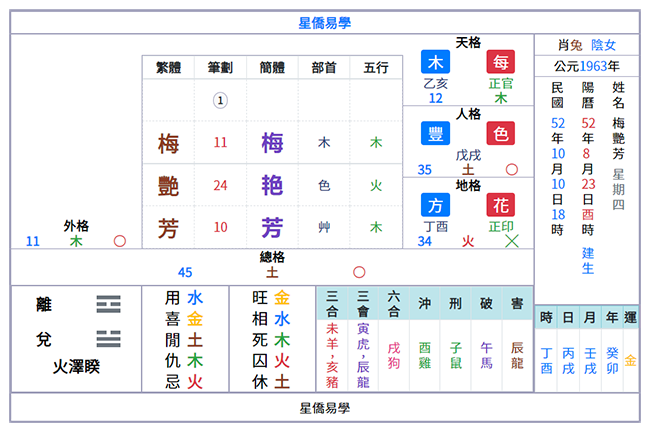Click the circled number 1

[220, 100]
